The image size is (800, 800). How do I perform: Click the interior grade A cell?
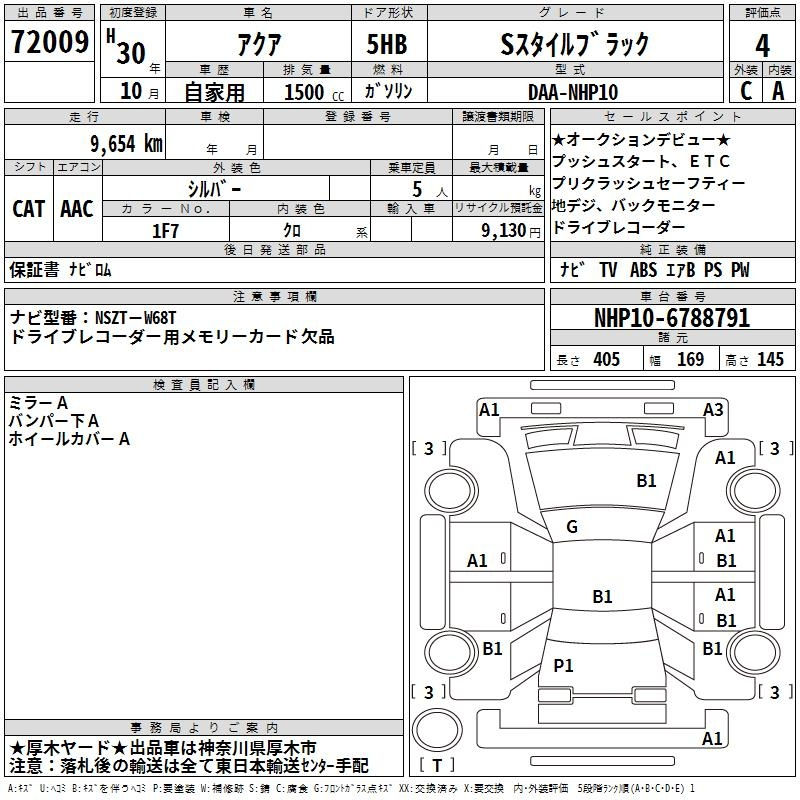[x=779, y=90]
